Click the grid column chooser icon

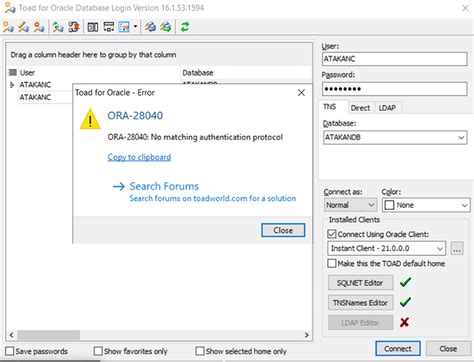point(13,72)
